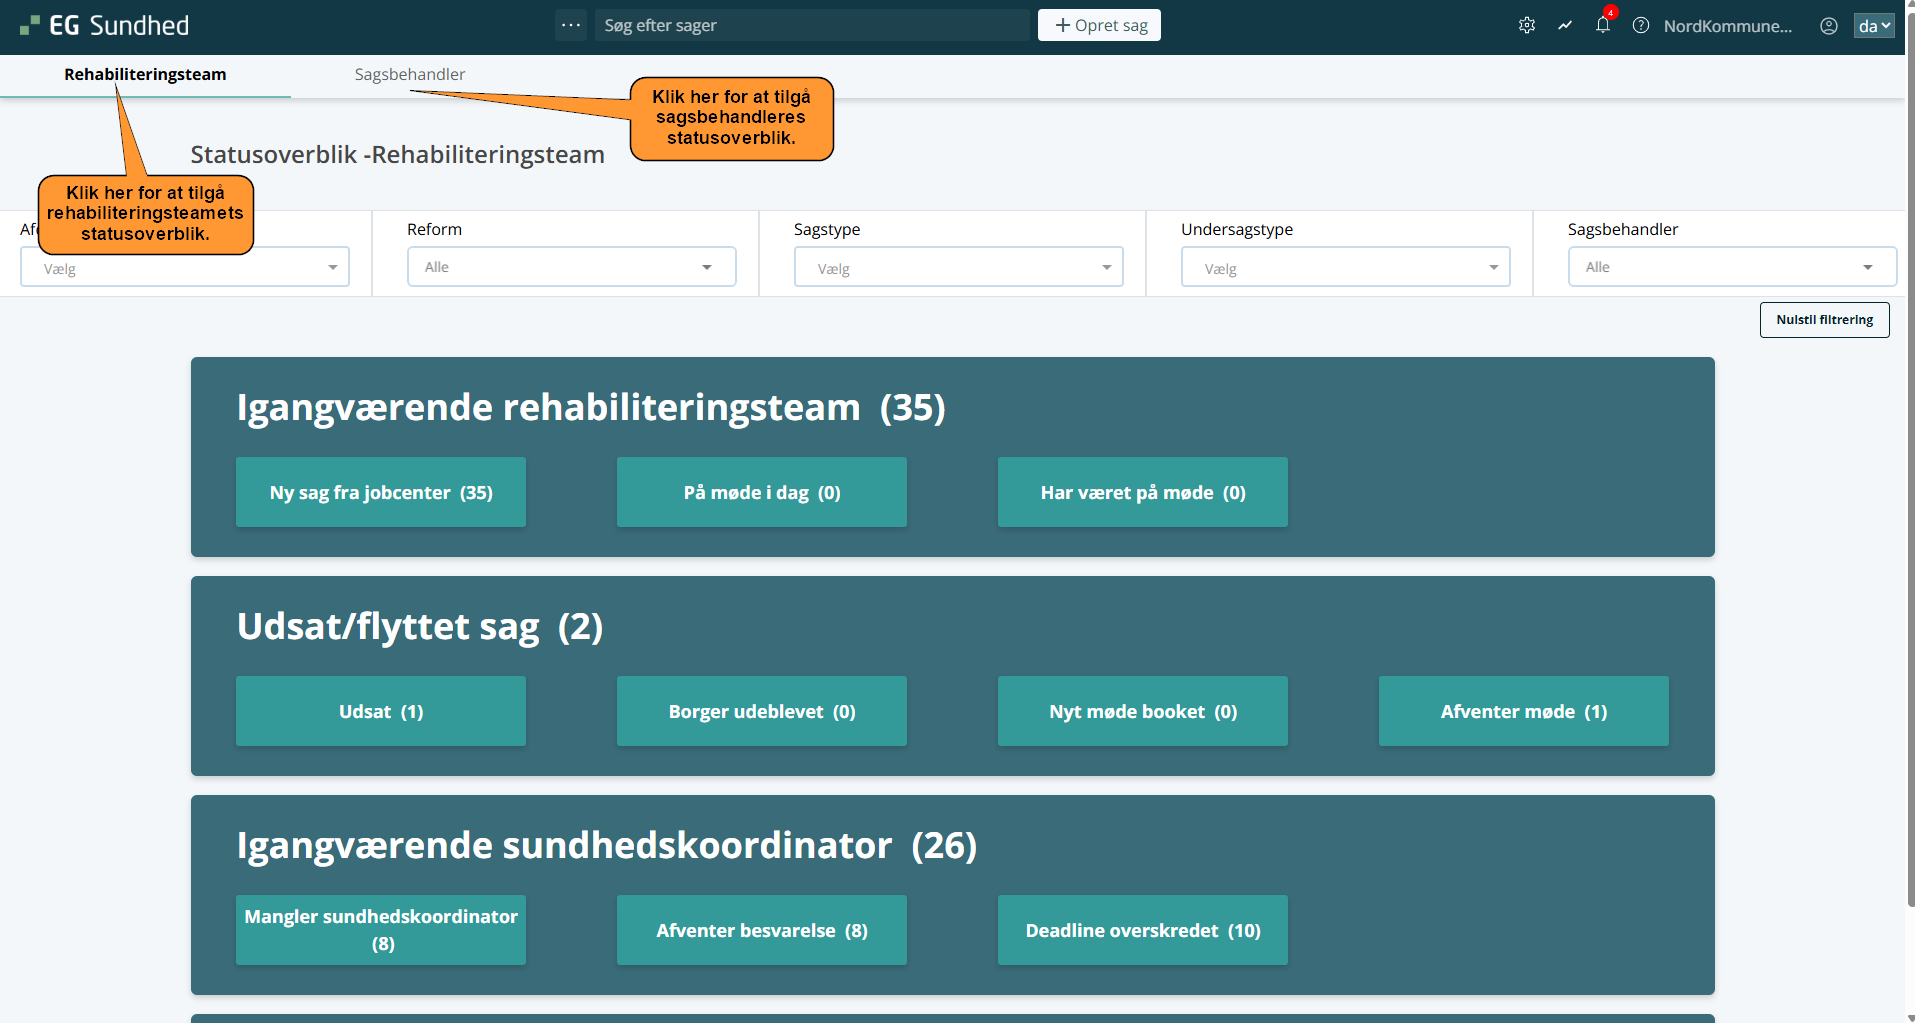Open the Sagsbehandler filter dropdown

click(1731, 267)
